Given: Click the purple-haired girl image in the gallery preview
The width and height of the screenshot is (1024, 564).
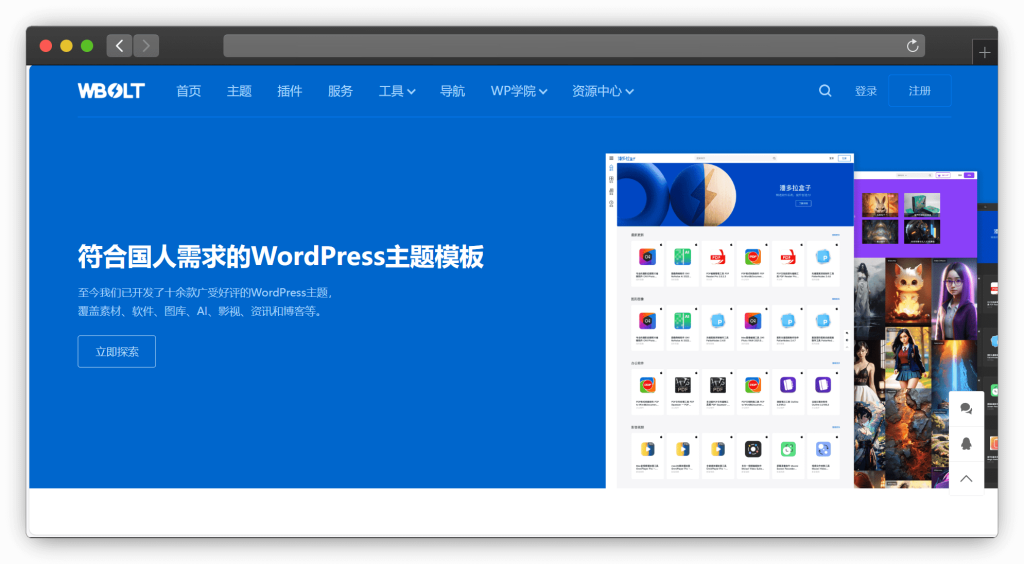Looking at the screenshot, I should [x=953, y=298].
